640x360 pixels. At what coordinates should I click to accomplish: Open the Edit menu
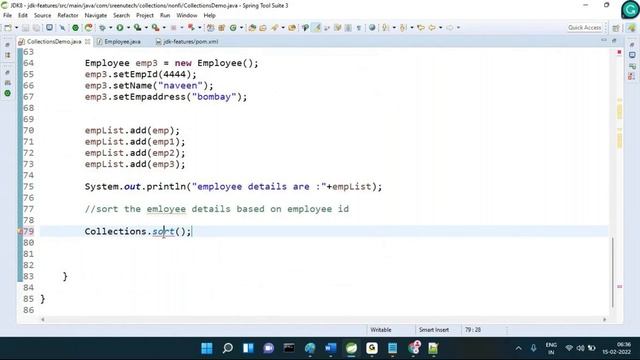click(x=23, y=15)
